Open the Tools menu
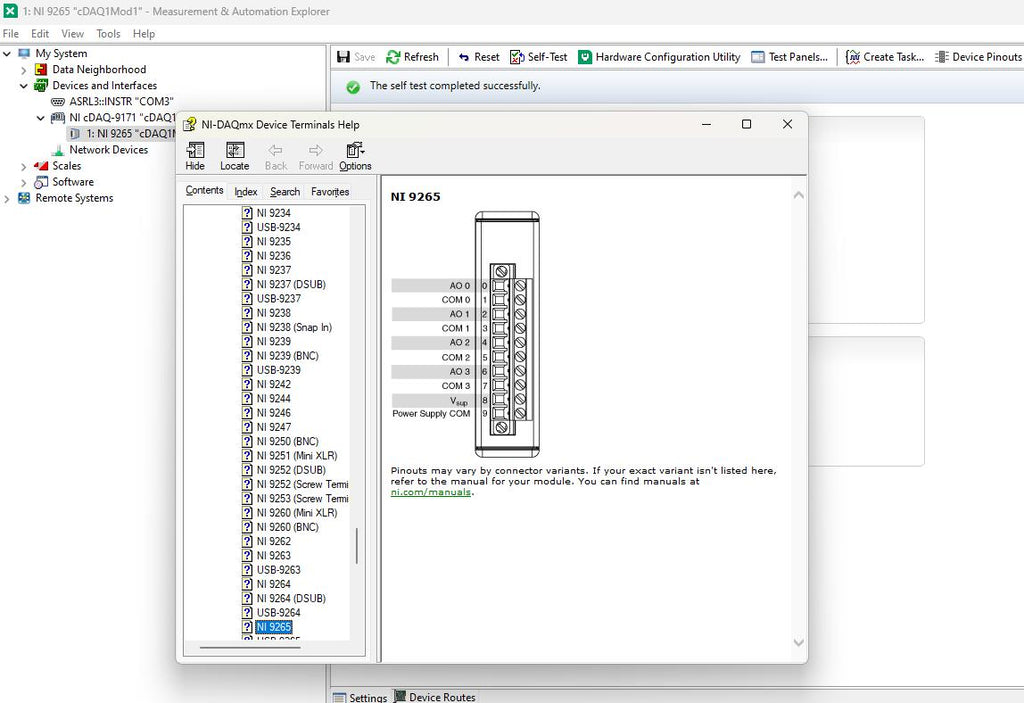Screen dimensions: 1024x703 [108, 34]
